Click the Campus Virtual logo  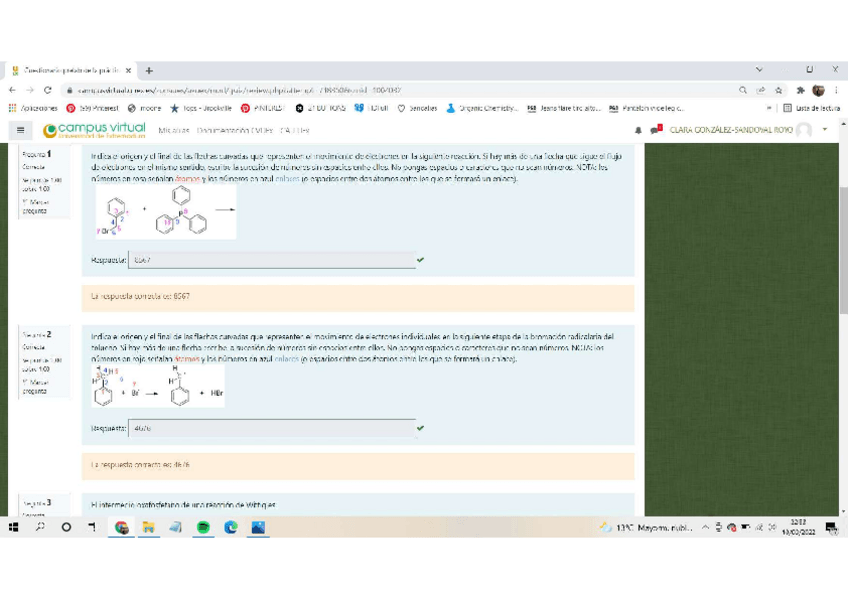click(x=95, y=130)
